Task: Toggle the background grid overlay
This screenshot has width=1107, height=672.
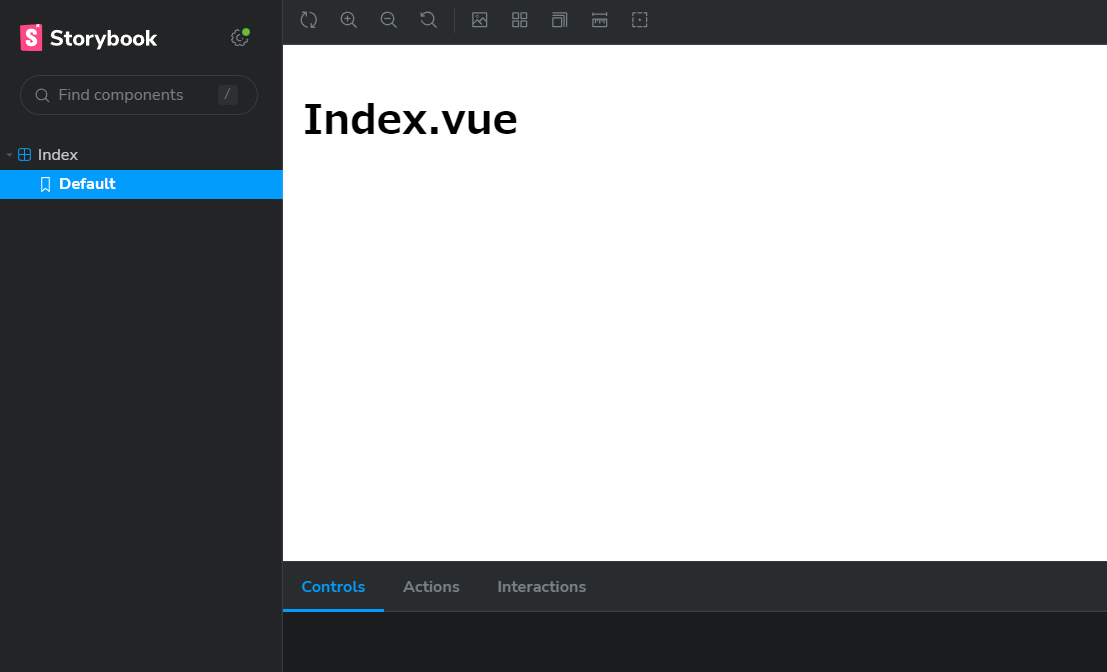Action: 520,20
